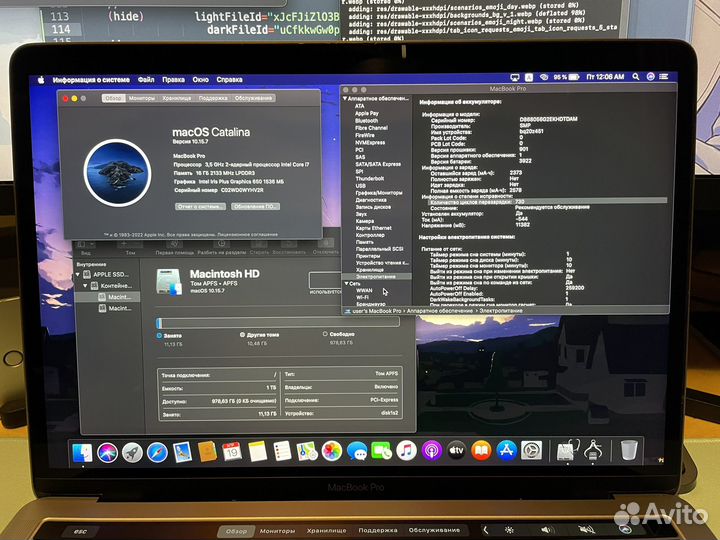Switch to Мониторы tab in About window
720x540 pixels.
click(142, 98)
